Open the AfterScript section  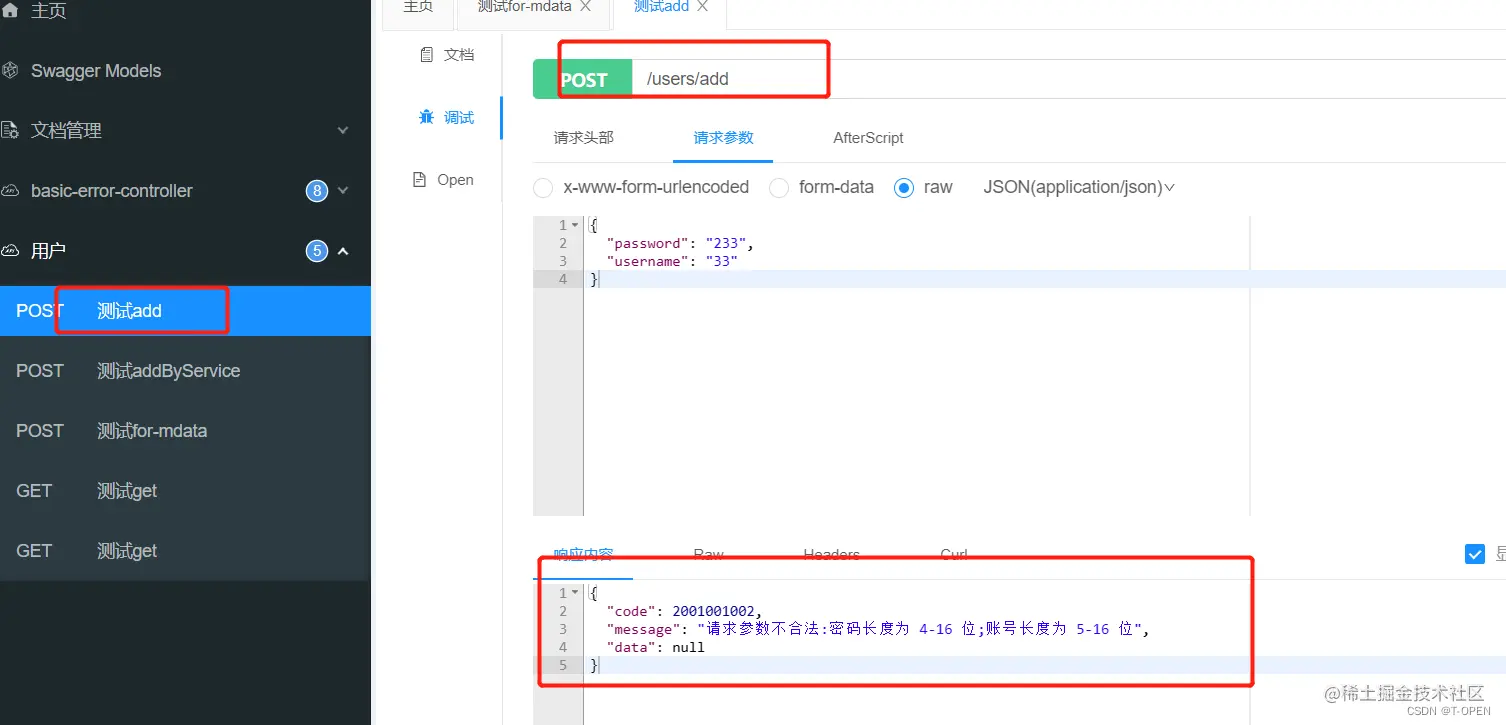tap(867, 138)
